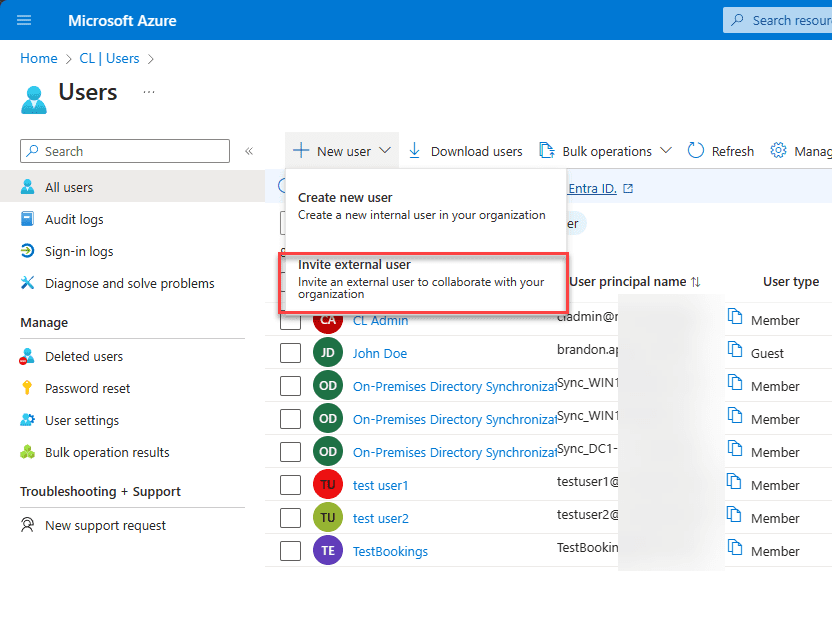Click the User type column header

click(x=791, y=282)
